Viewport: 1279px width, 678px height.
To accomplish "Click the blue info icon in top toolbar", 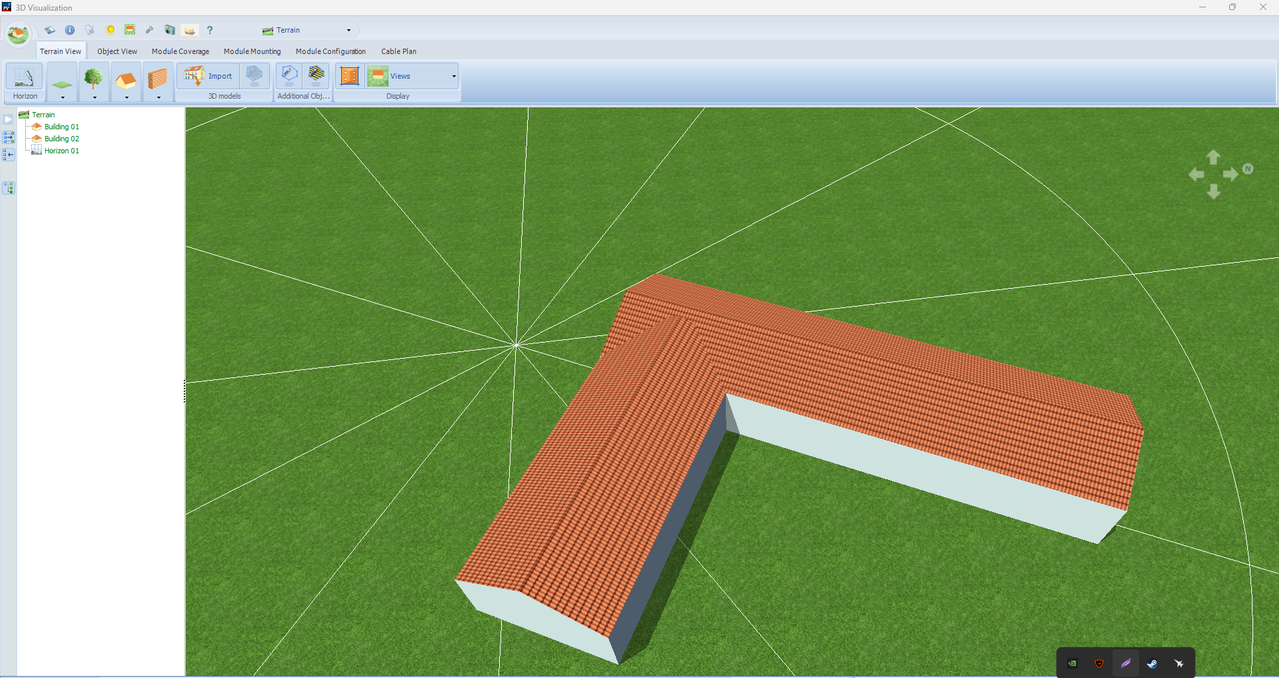I will (x=70, y=30).
